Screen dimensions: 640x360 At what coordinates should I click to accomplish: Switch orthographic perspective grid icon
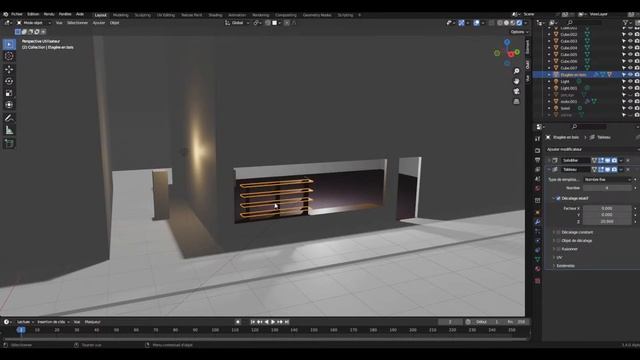[x=516, y=101]
